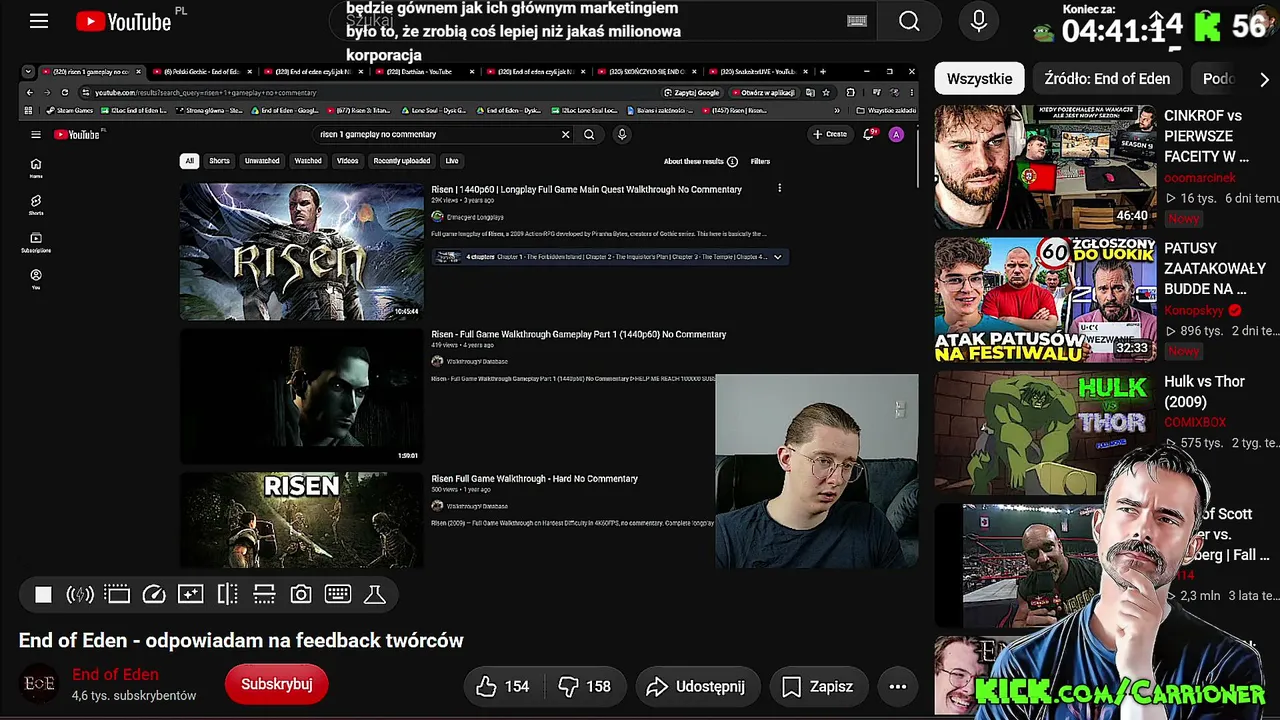Open the You page in inner sidebar

coord(36,279)
